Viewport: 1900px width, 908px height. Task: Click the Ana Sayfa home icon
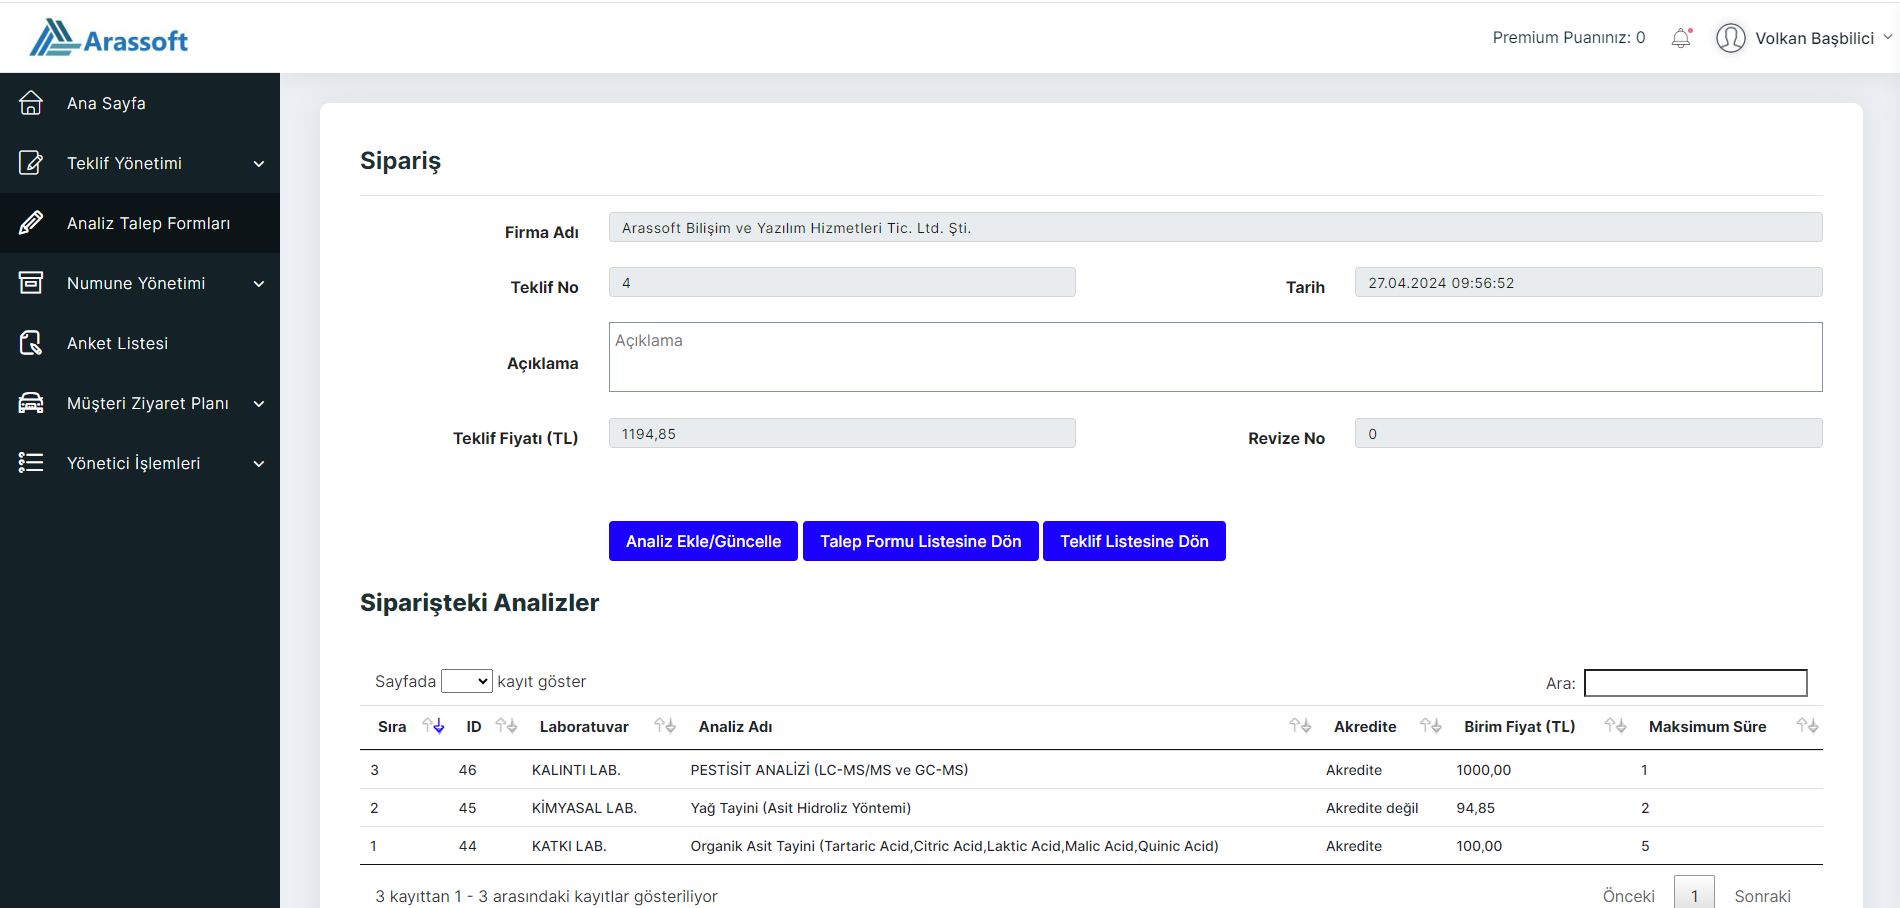pos(31,103)
